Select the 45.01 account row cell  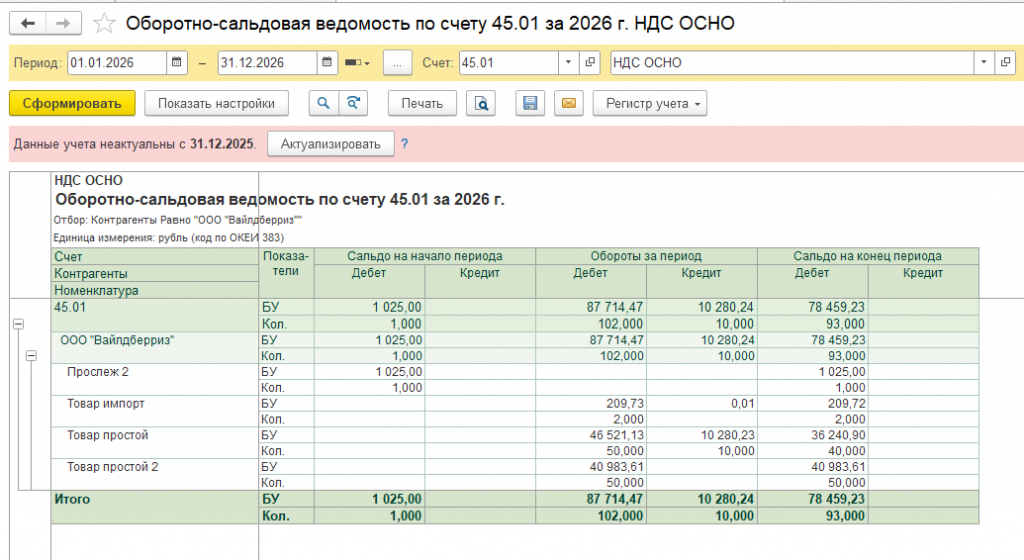(x=155, y=315)
